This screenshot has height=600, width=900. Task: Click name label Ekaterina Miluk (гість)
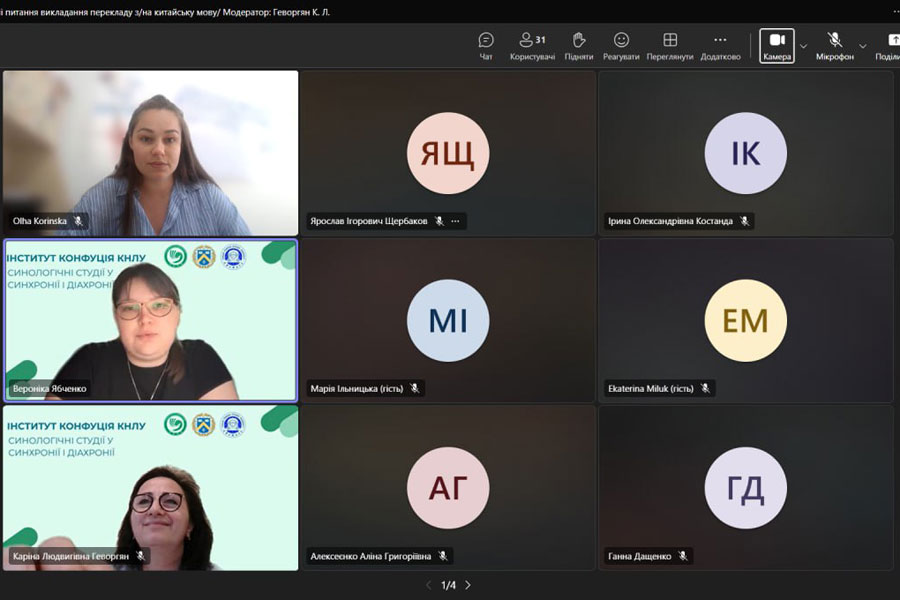click(650, 388)
